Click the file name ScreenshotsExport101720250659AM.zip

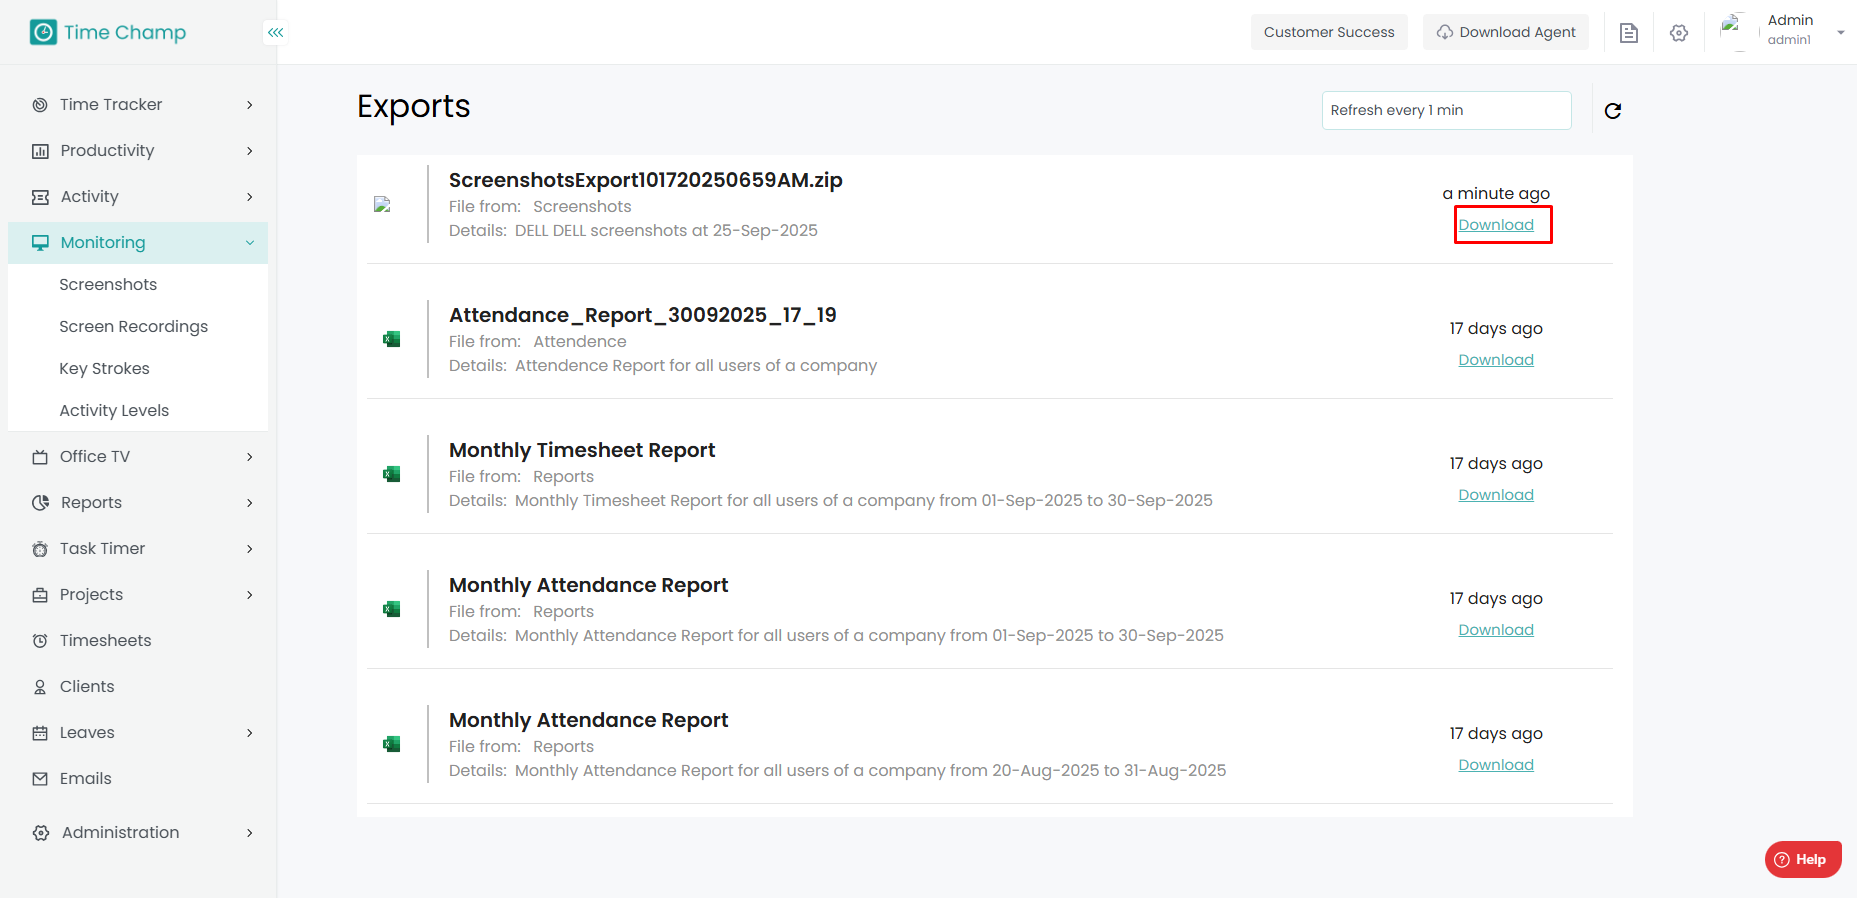click(646, 180)
